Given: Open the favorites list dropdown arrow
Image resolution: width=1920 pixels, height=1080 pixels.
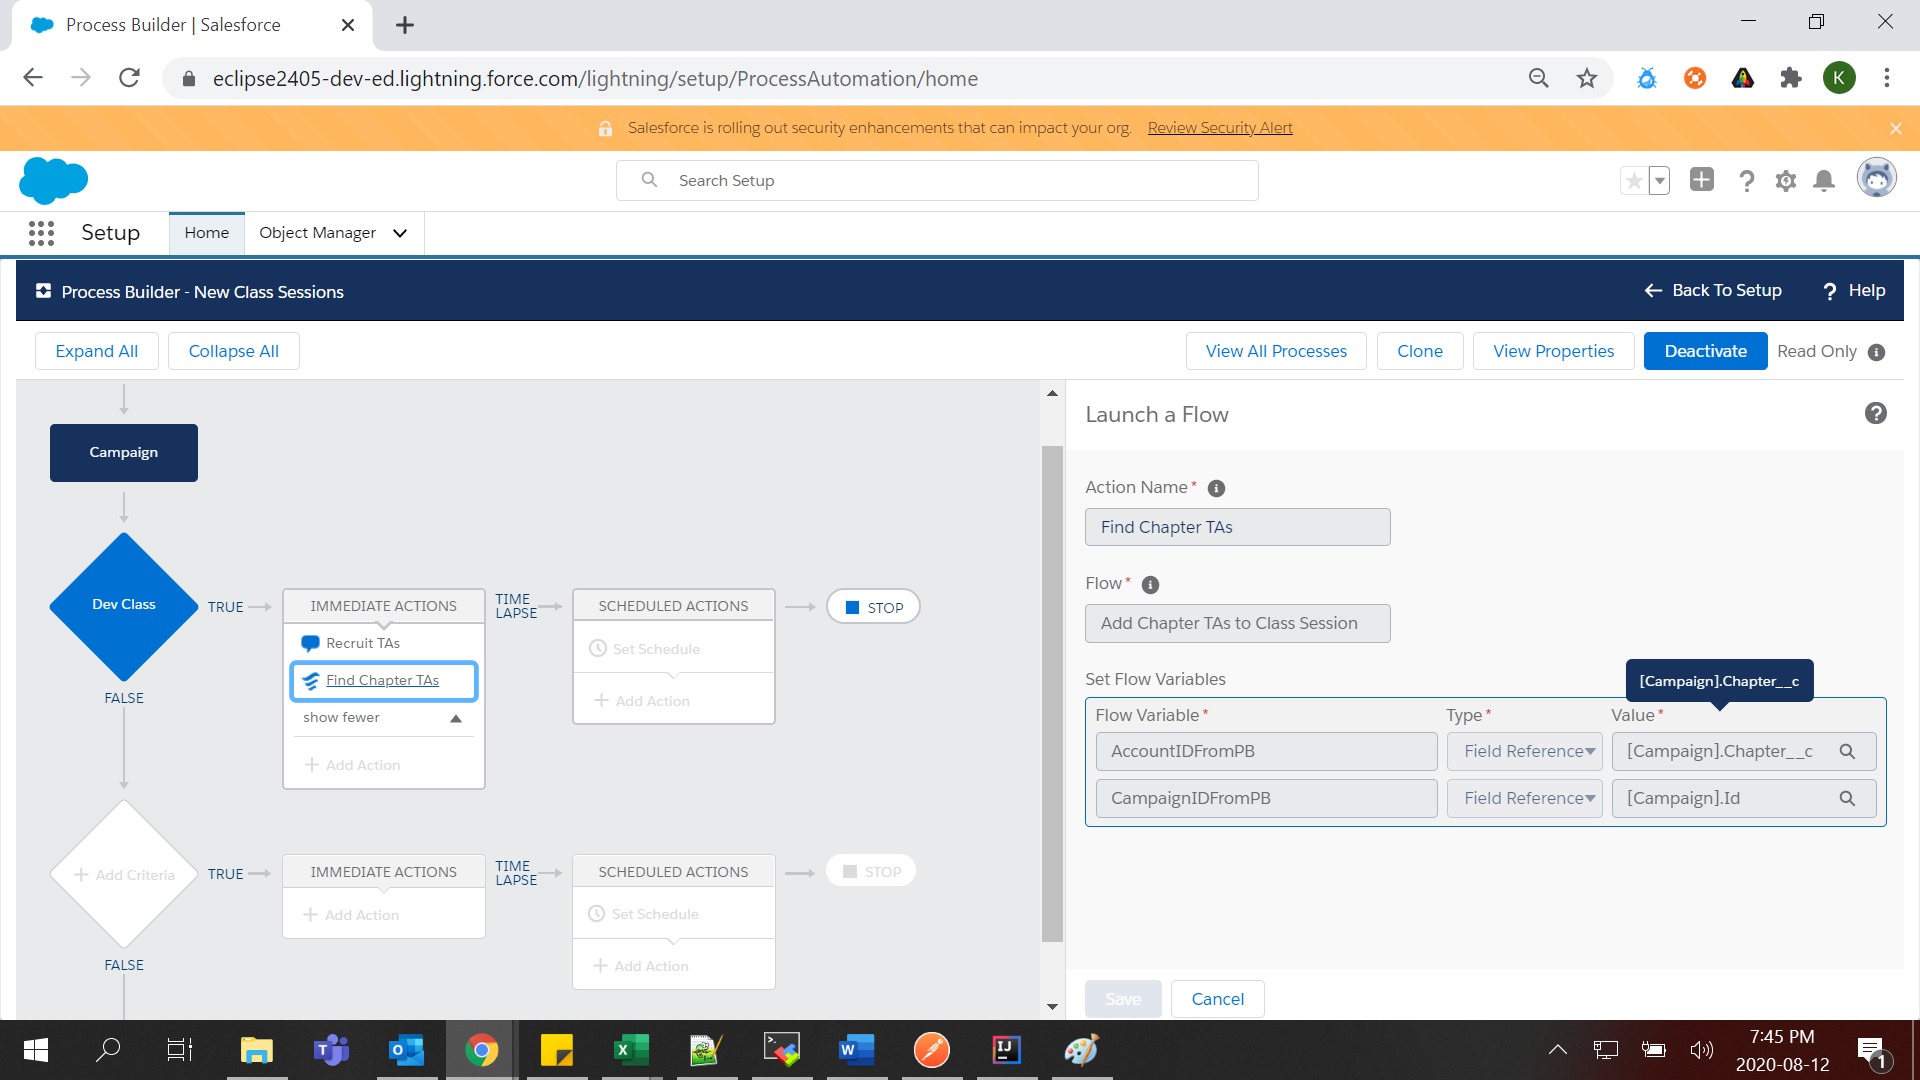Looking at the screenshot, I should point(1660,181).
